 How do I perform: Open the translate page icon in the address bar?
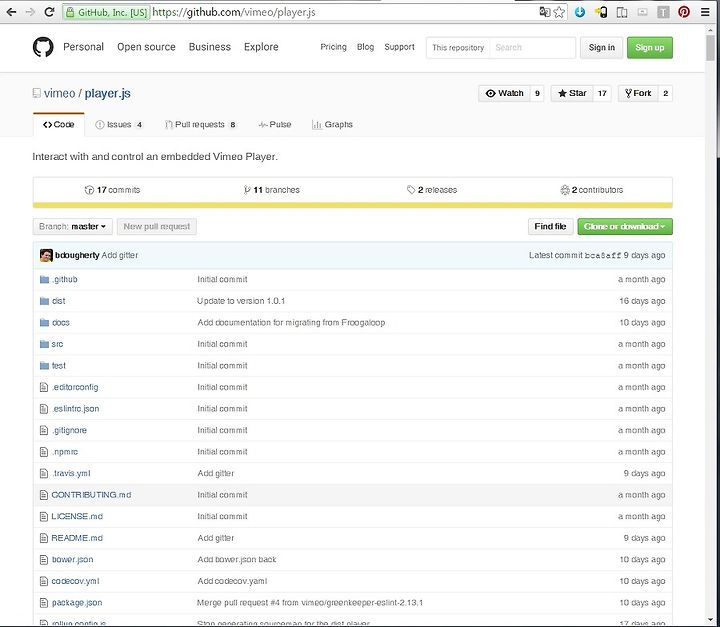[x=545, y=12]
